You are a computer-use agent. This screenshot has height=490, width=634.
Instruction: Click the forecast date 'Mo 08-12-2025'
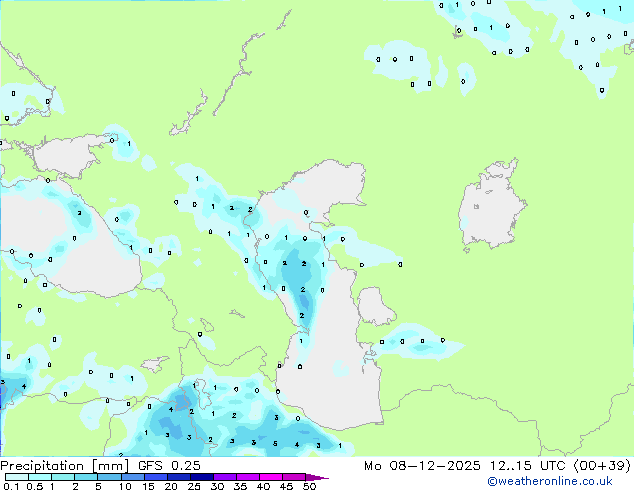[423, 466]
